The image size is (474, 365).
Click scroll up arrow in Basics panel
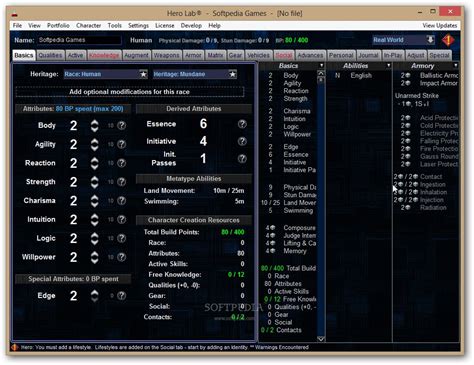pos(321,73)
